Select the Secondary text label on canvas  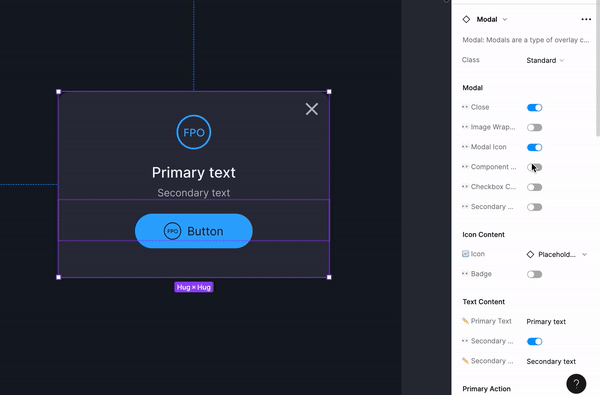click(194, 193)
